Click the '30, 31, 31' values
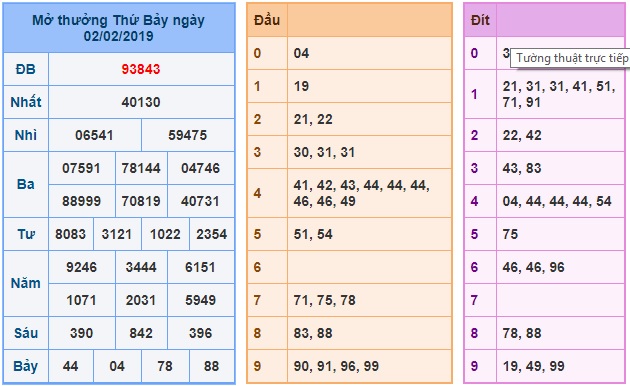The image size is (630, 386). click(x=324, y=152)
